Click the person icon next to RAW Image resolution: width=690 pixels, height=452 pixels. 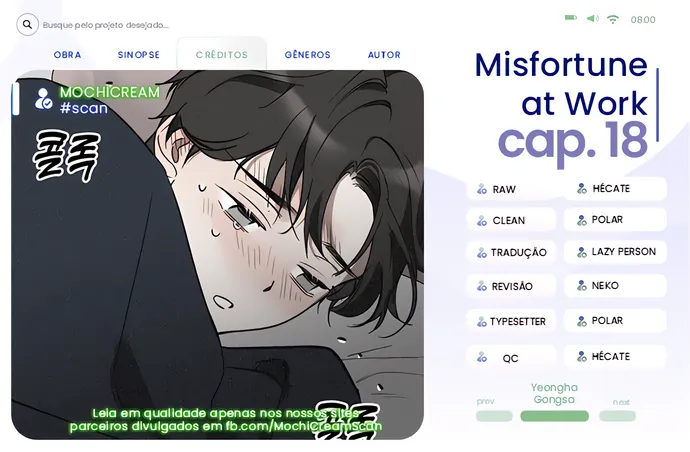click(x=481, y=189)
